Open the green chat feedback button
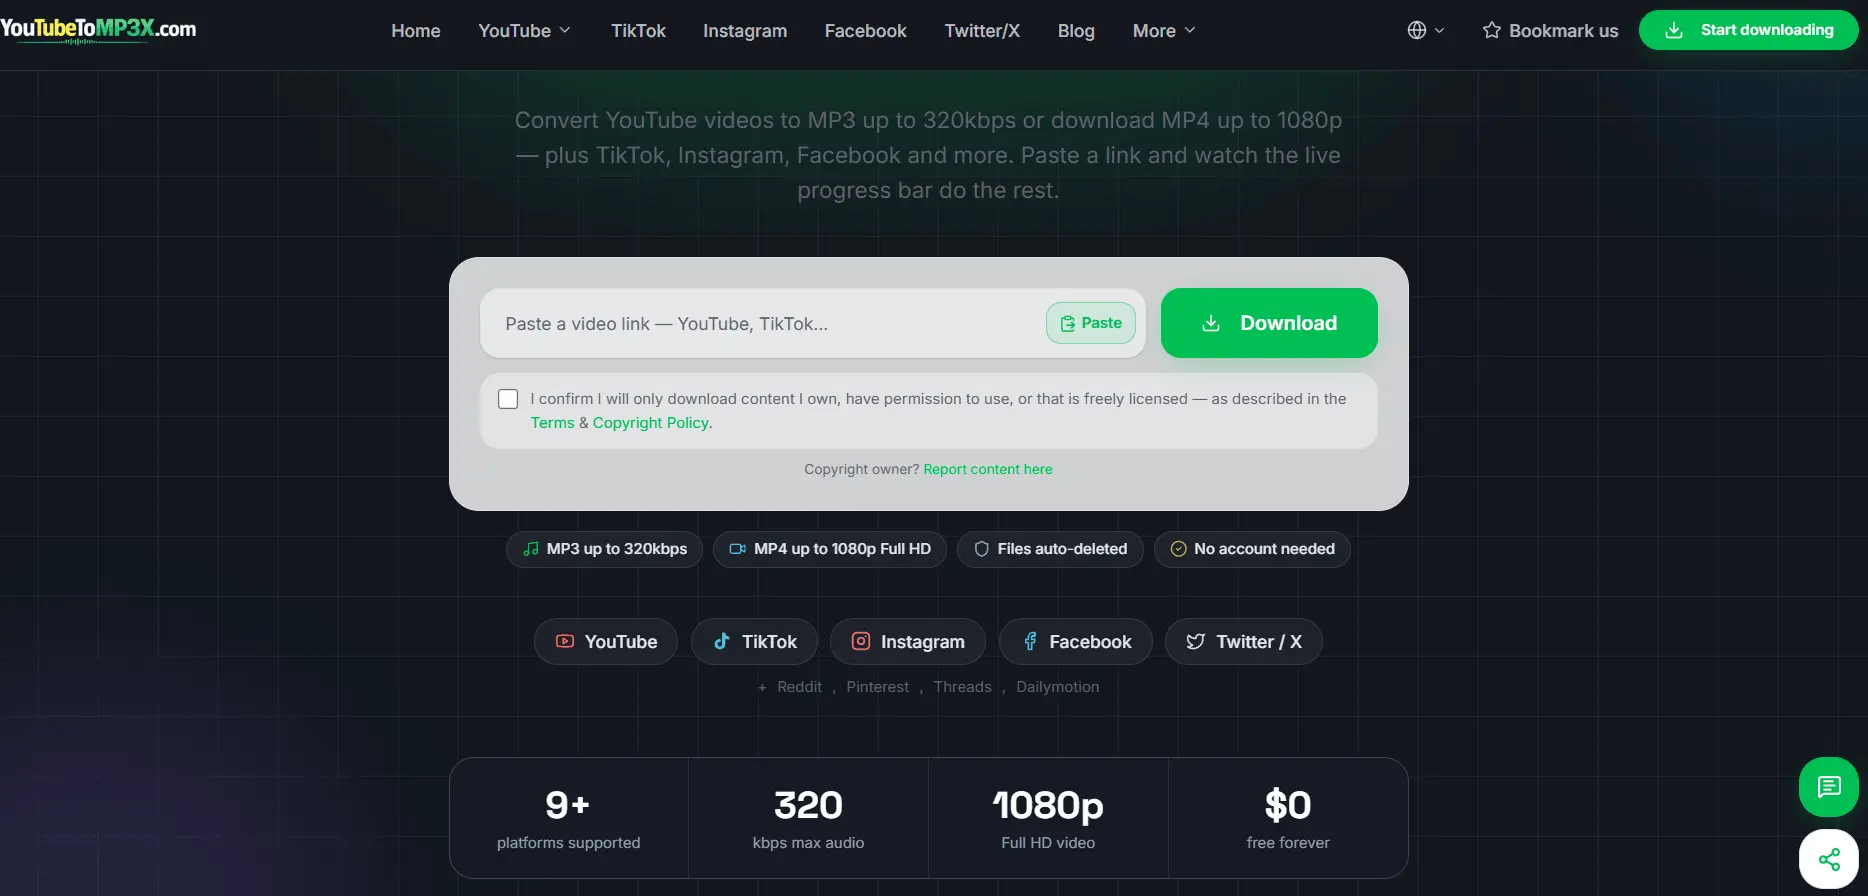Viewport: 1868px width, 896px height. coord(1829,787)
